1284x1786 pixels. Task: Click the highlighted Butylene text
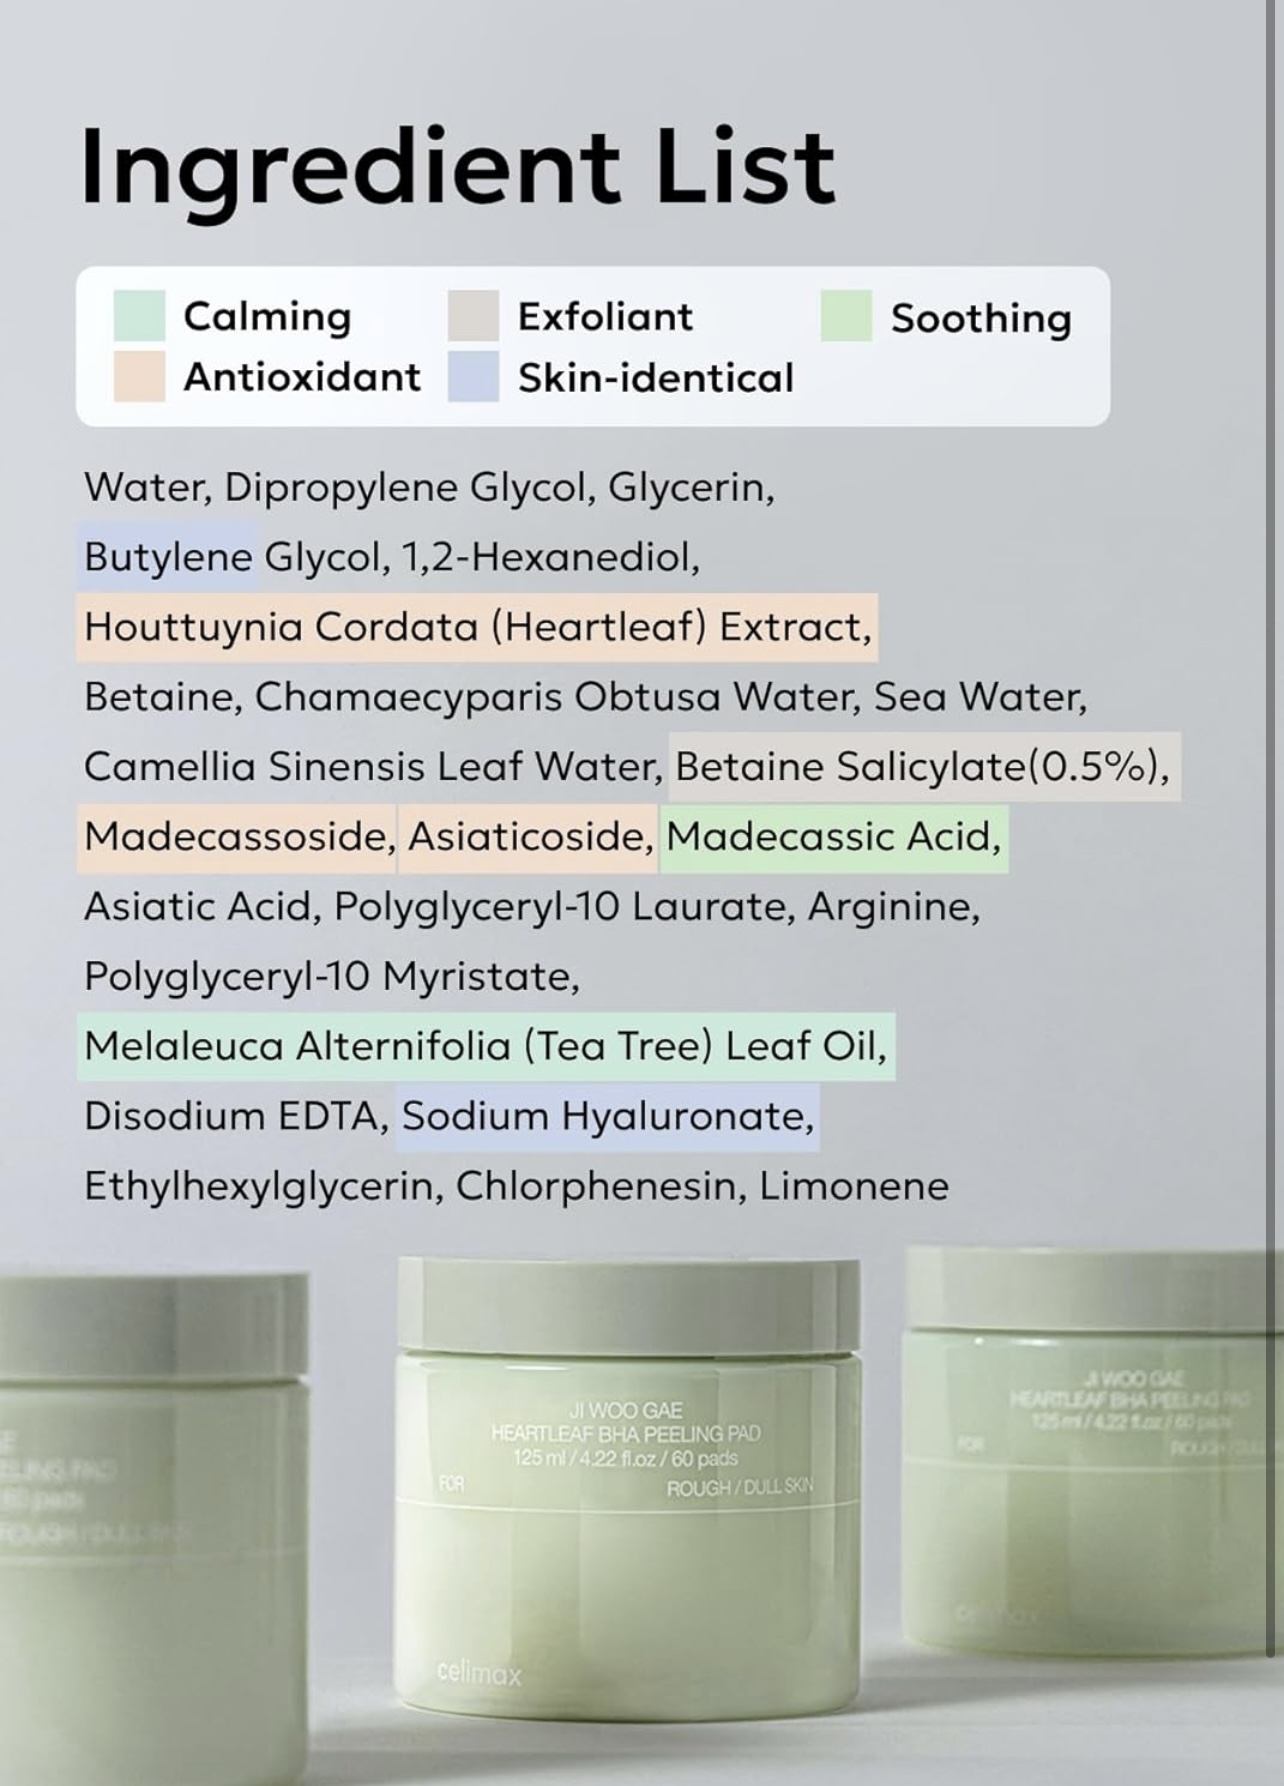point(168,557)
